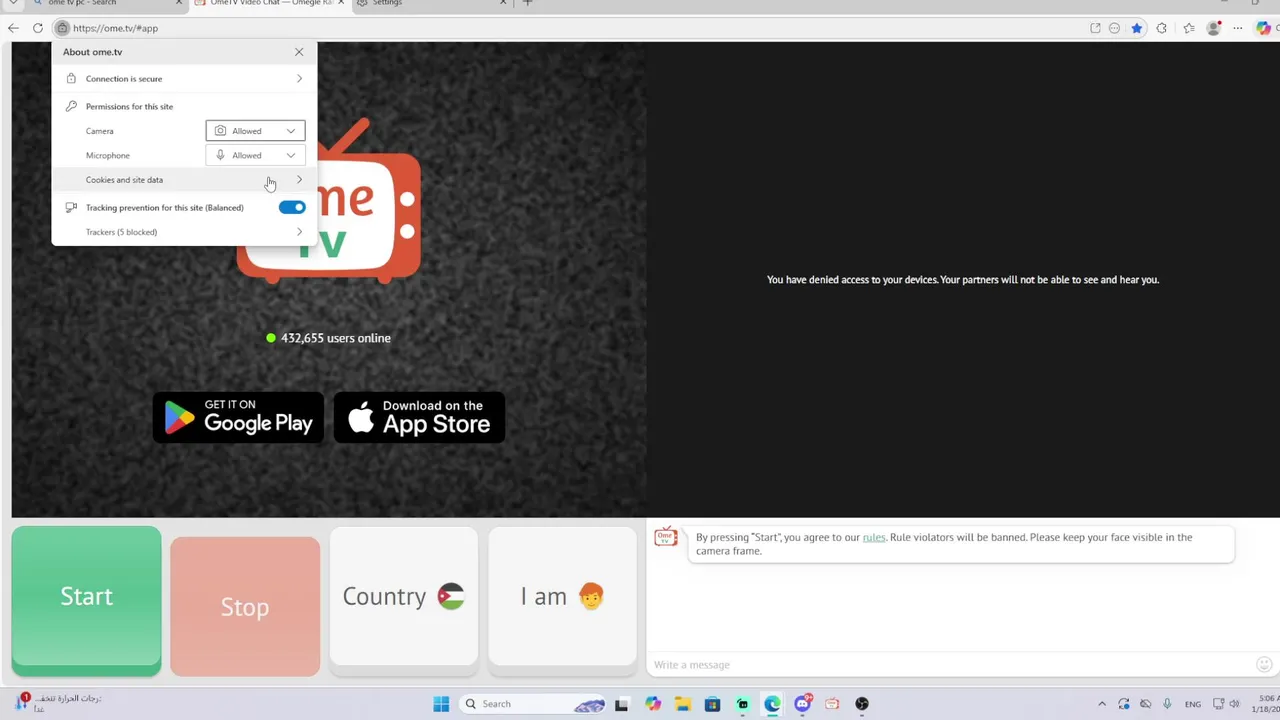The width and height of the screenshot is (1280, 720).
Task: Open Microsoft Edge from taskbar
Action: pyautogui.click(x=773, y=704)
